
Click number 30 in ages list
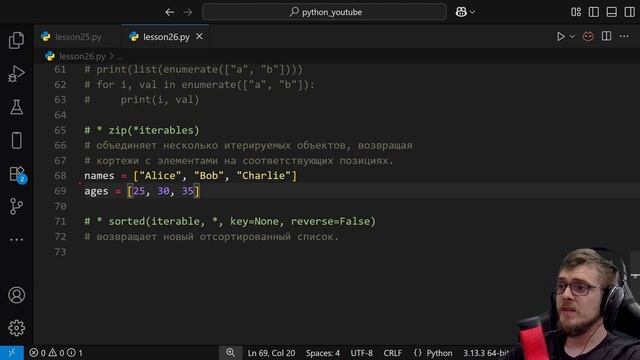tap(163, 191)
